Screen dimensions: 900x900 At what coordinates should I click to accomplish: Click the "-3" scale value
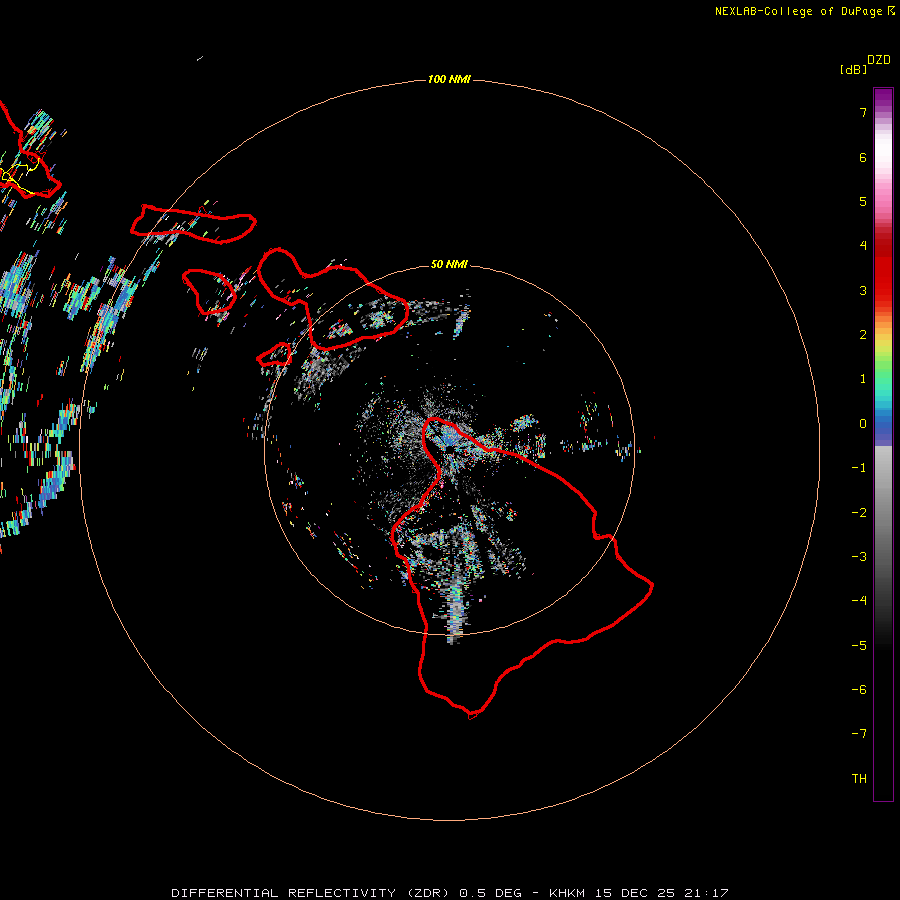pyautogui.click(x=859, y=557)
